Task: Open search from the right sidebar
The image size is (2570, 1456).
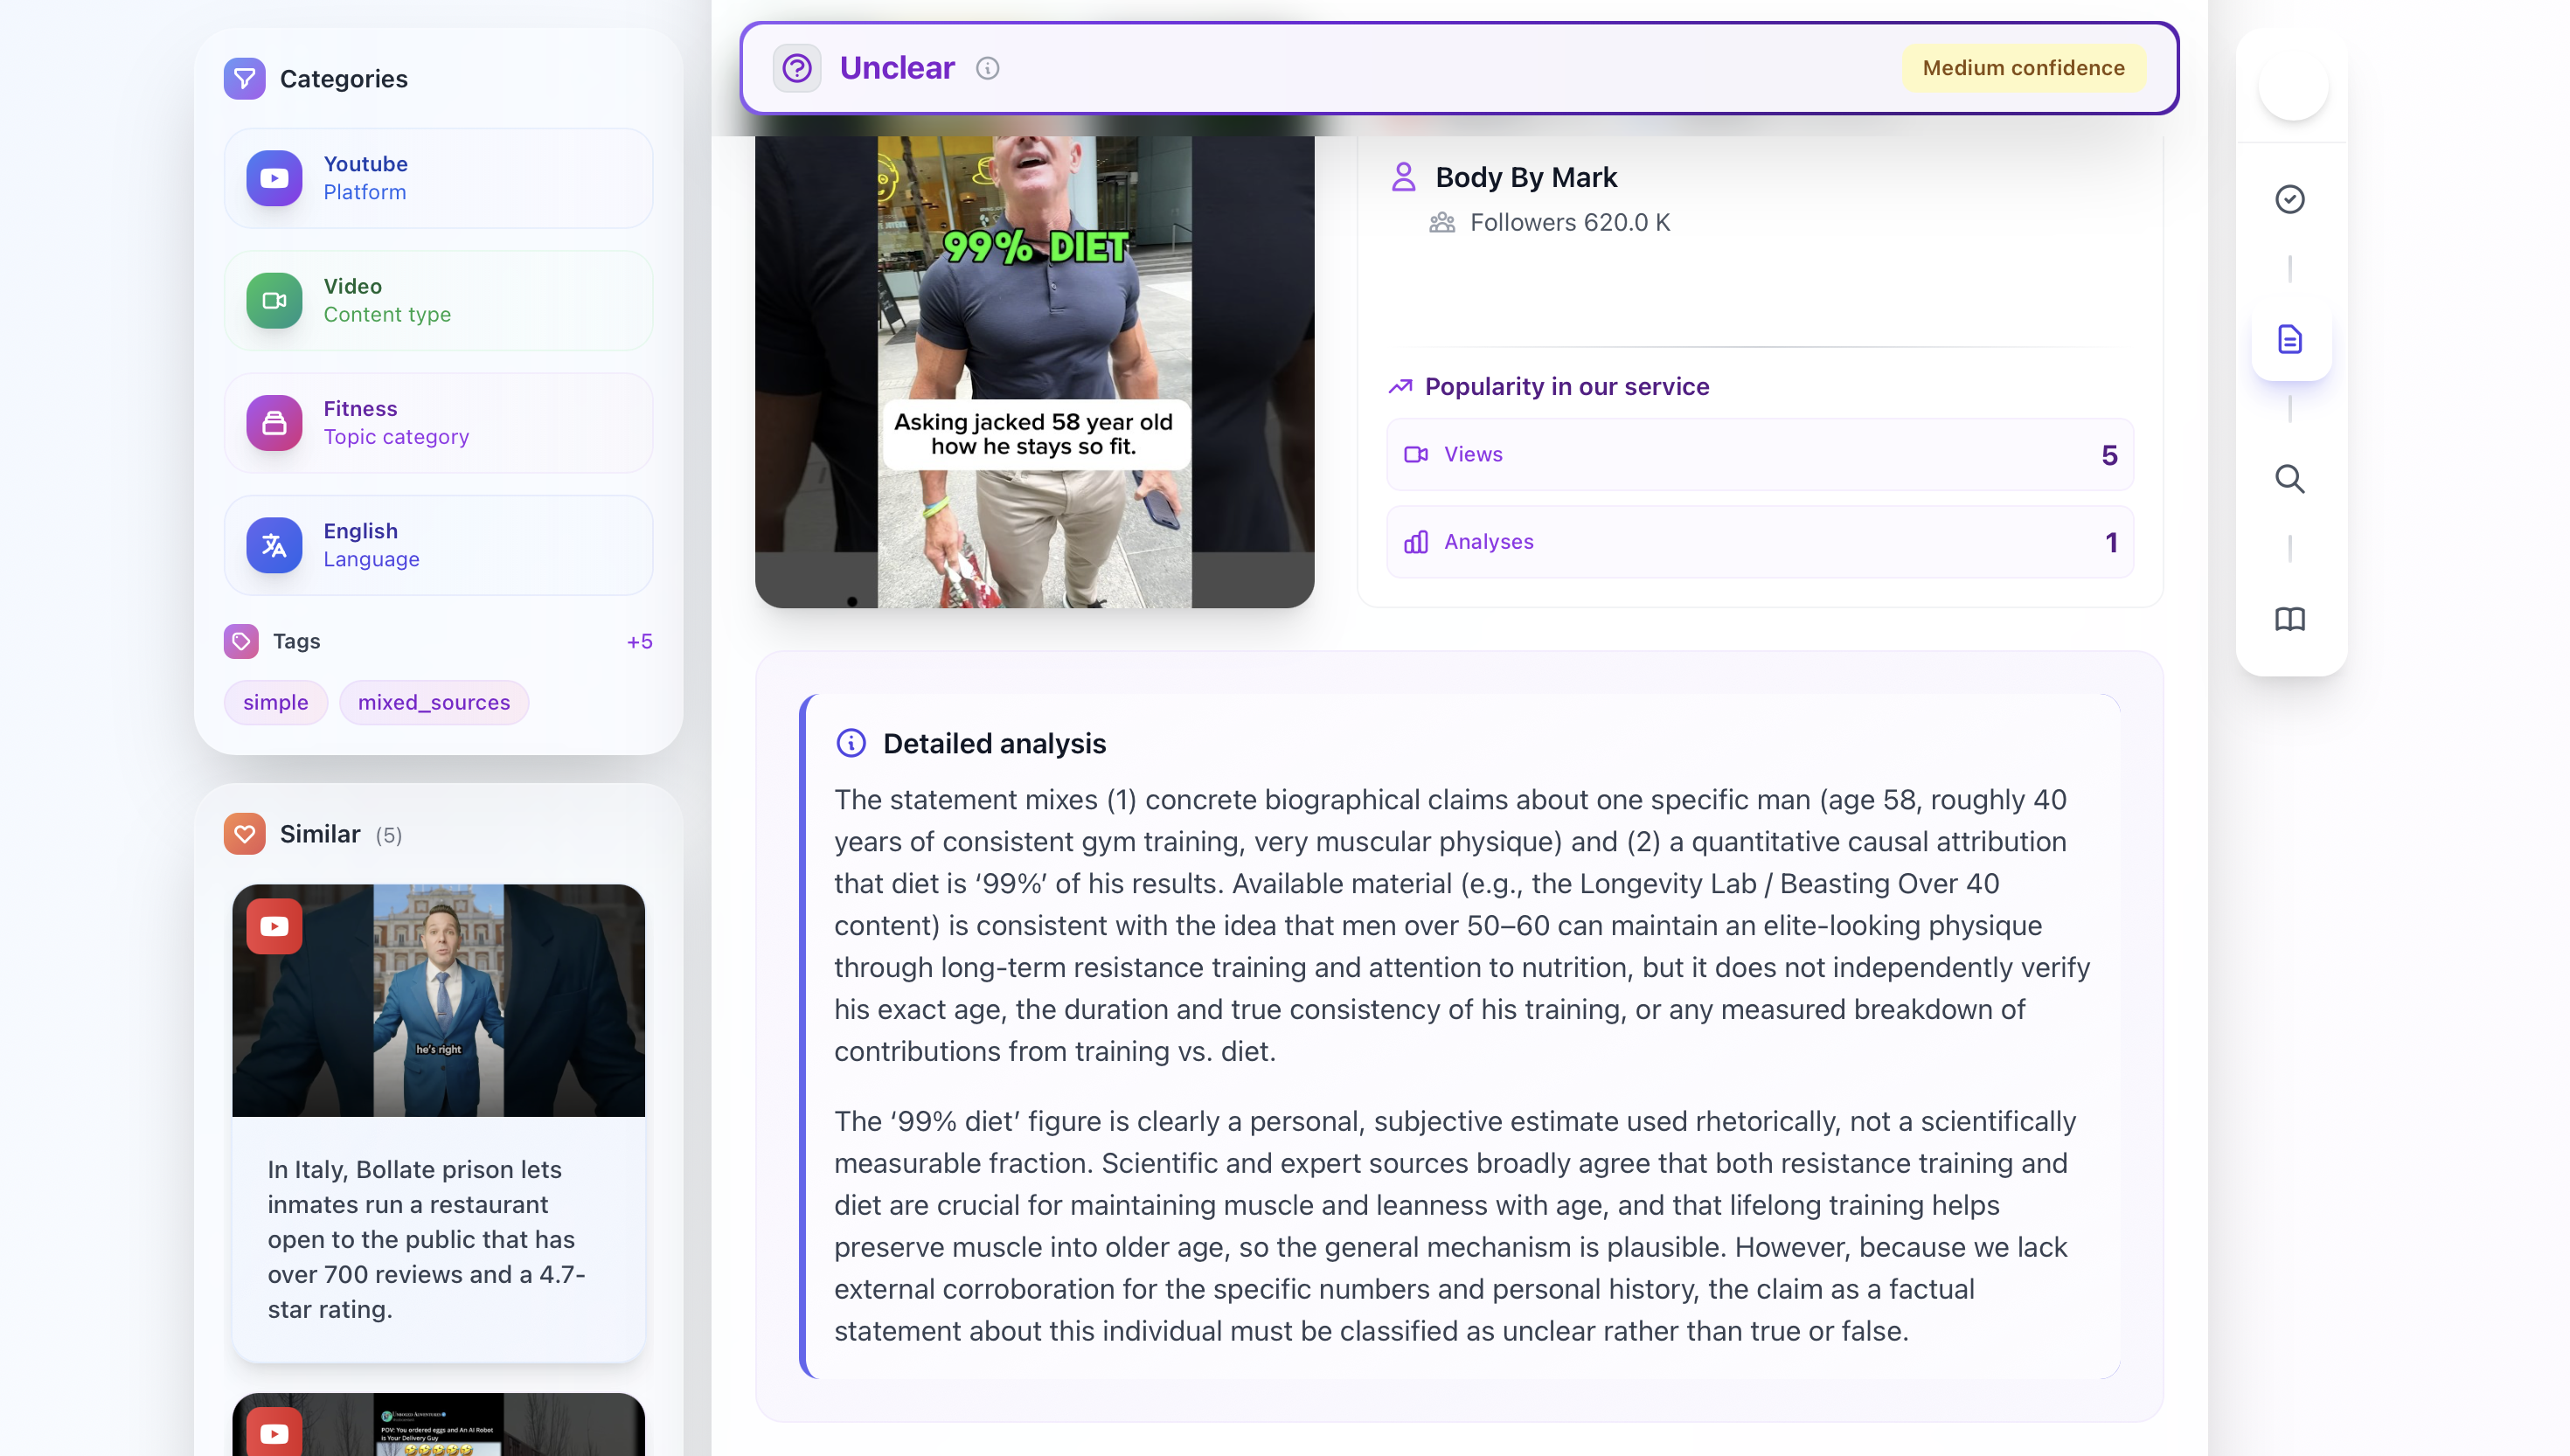Action: click(2290, 480)
